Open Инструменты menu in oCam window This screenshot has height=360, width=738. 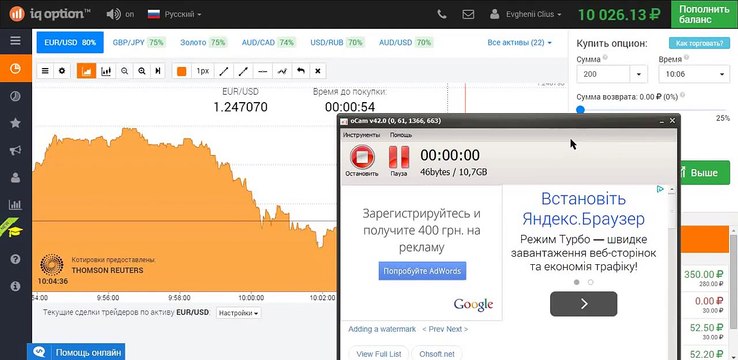pos(361,135)
